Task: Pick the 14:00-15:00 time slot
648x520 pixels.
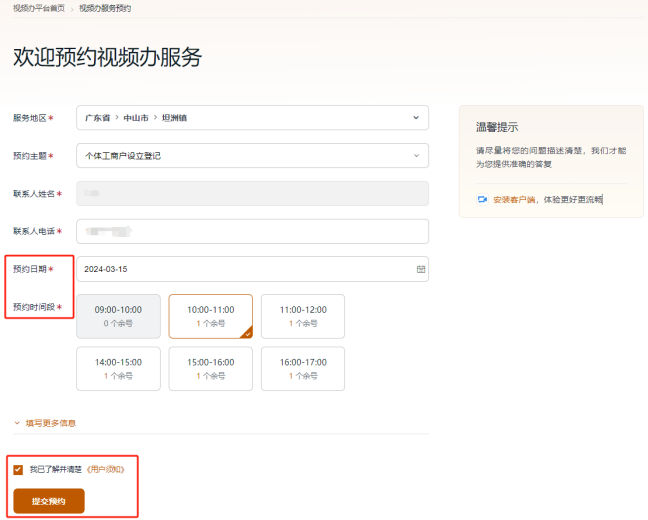Action: pos(119,369)
